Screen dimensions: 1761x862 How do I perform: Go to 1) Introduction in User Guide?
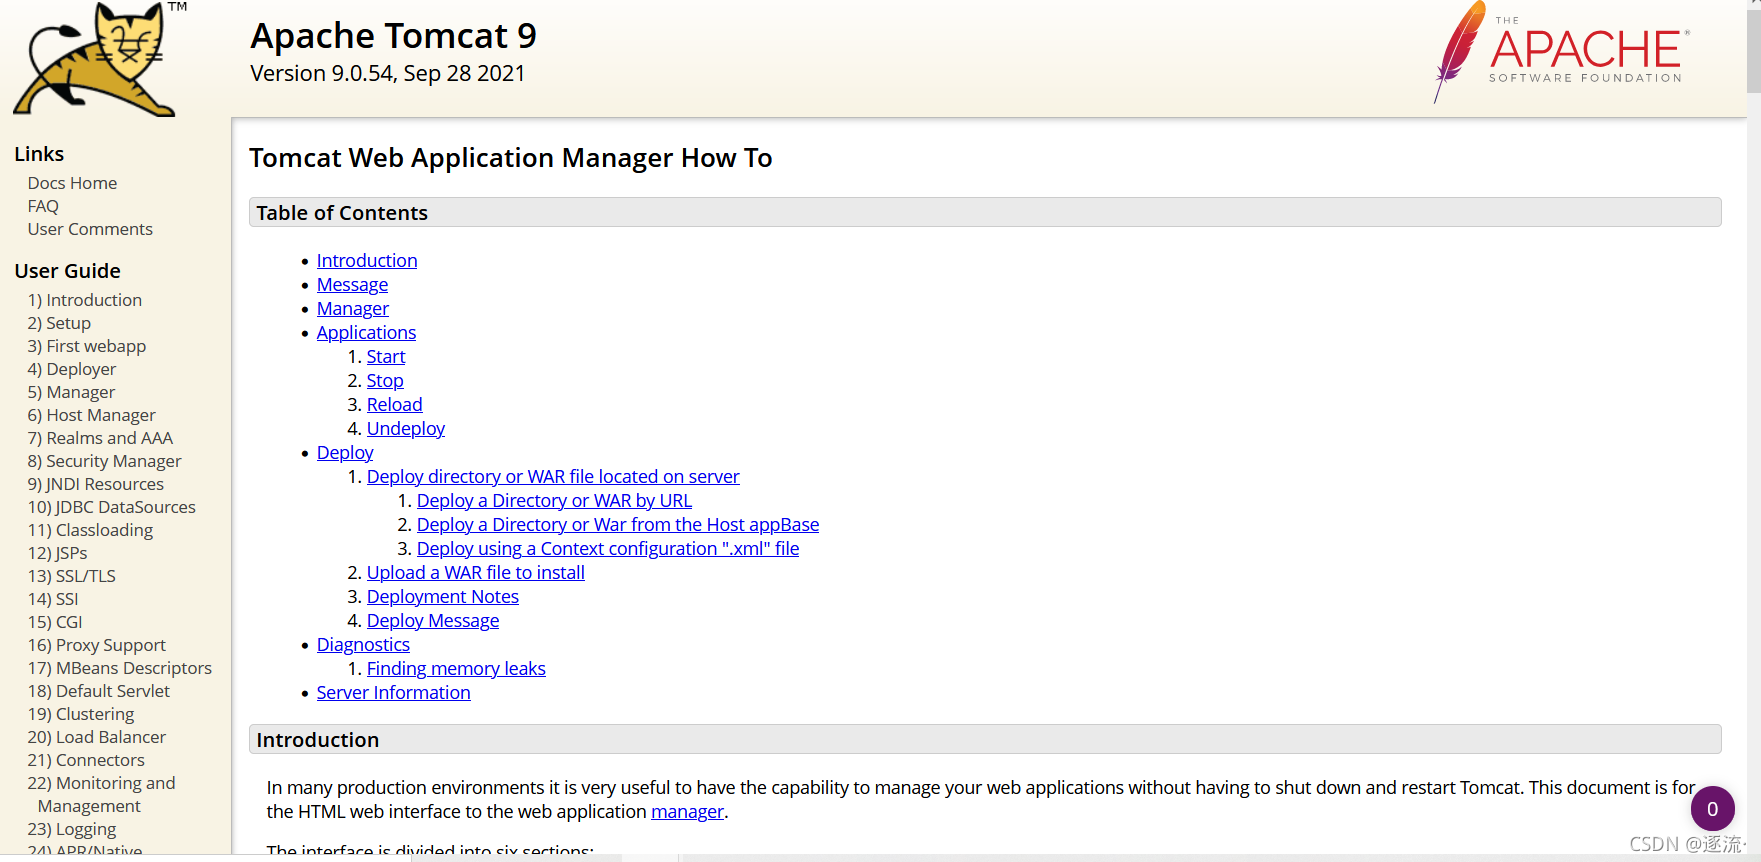click(85, 300)
